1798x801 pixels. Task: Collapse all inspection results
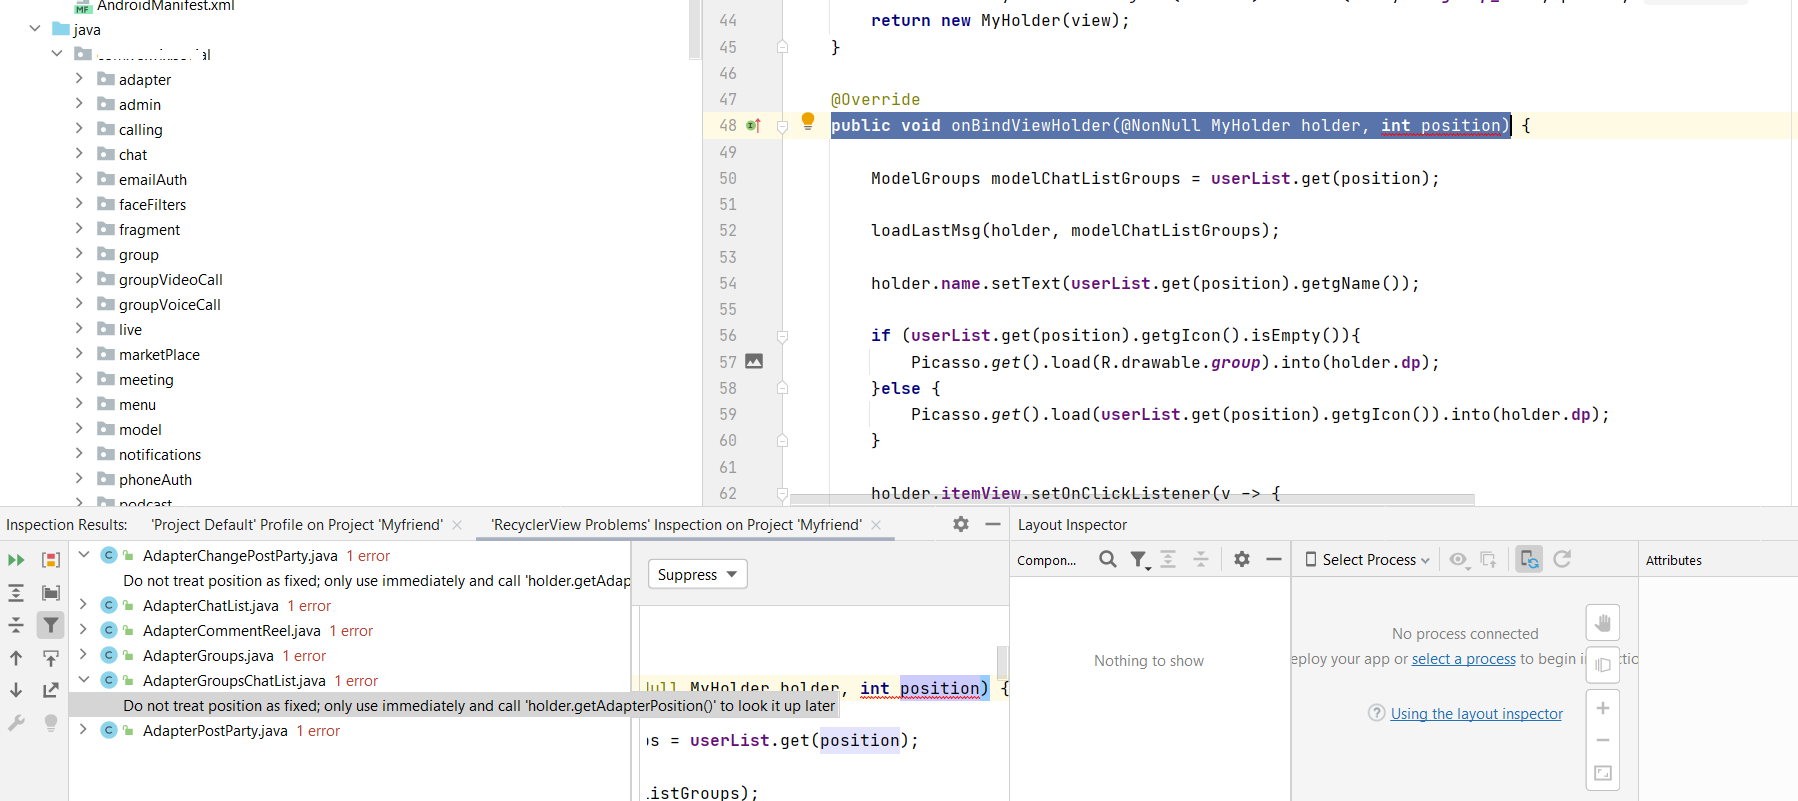point(16,625)
